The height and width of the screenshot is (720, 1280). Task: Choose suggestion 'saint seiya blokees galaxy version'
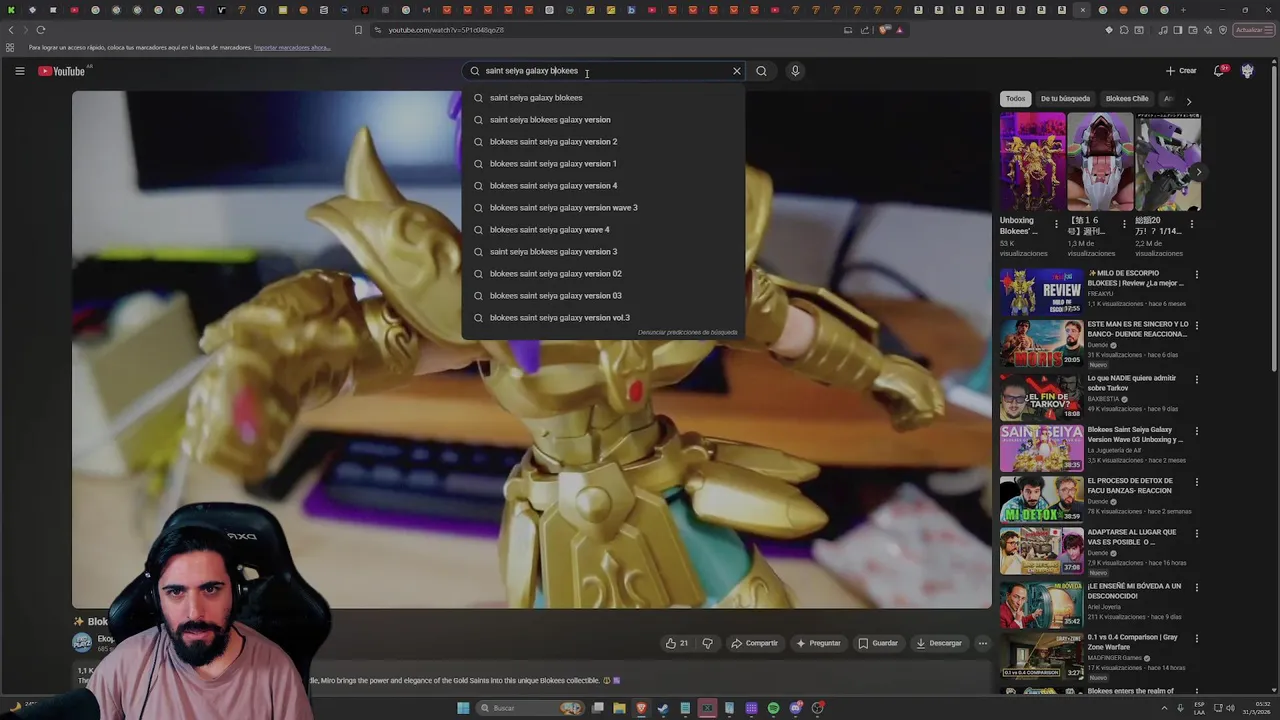click(603, 120)
